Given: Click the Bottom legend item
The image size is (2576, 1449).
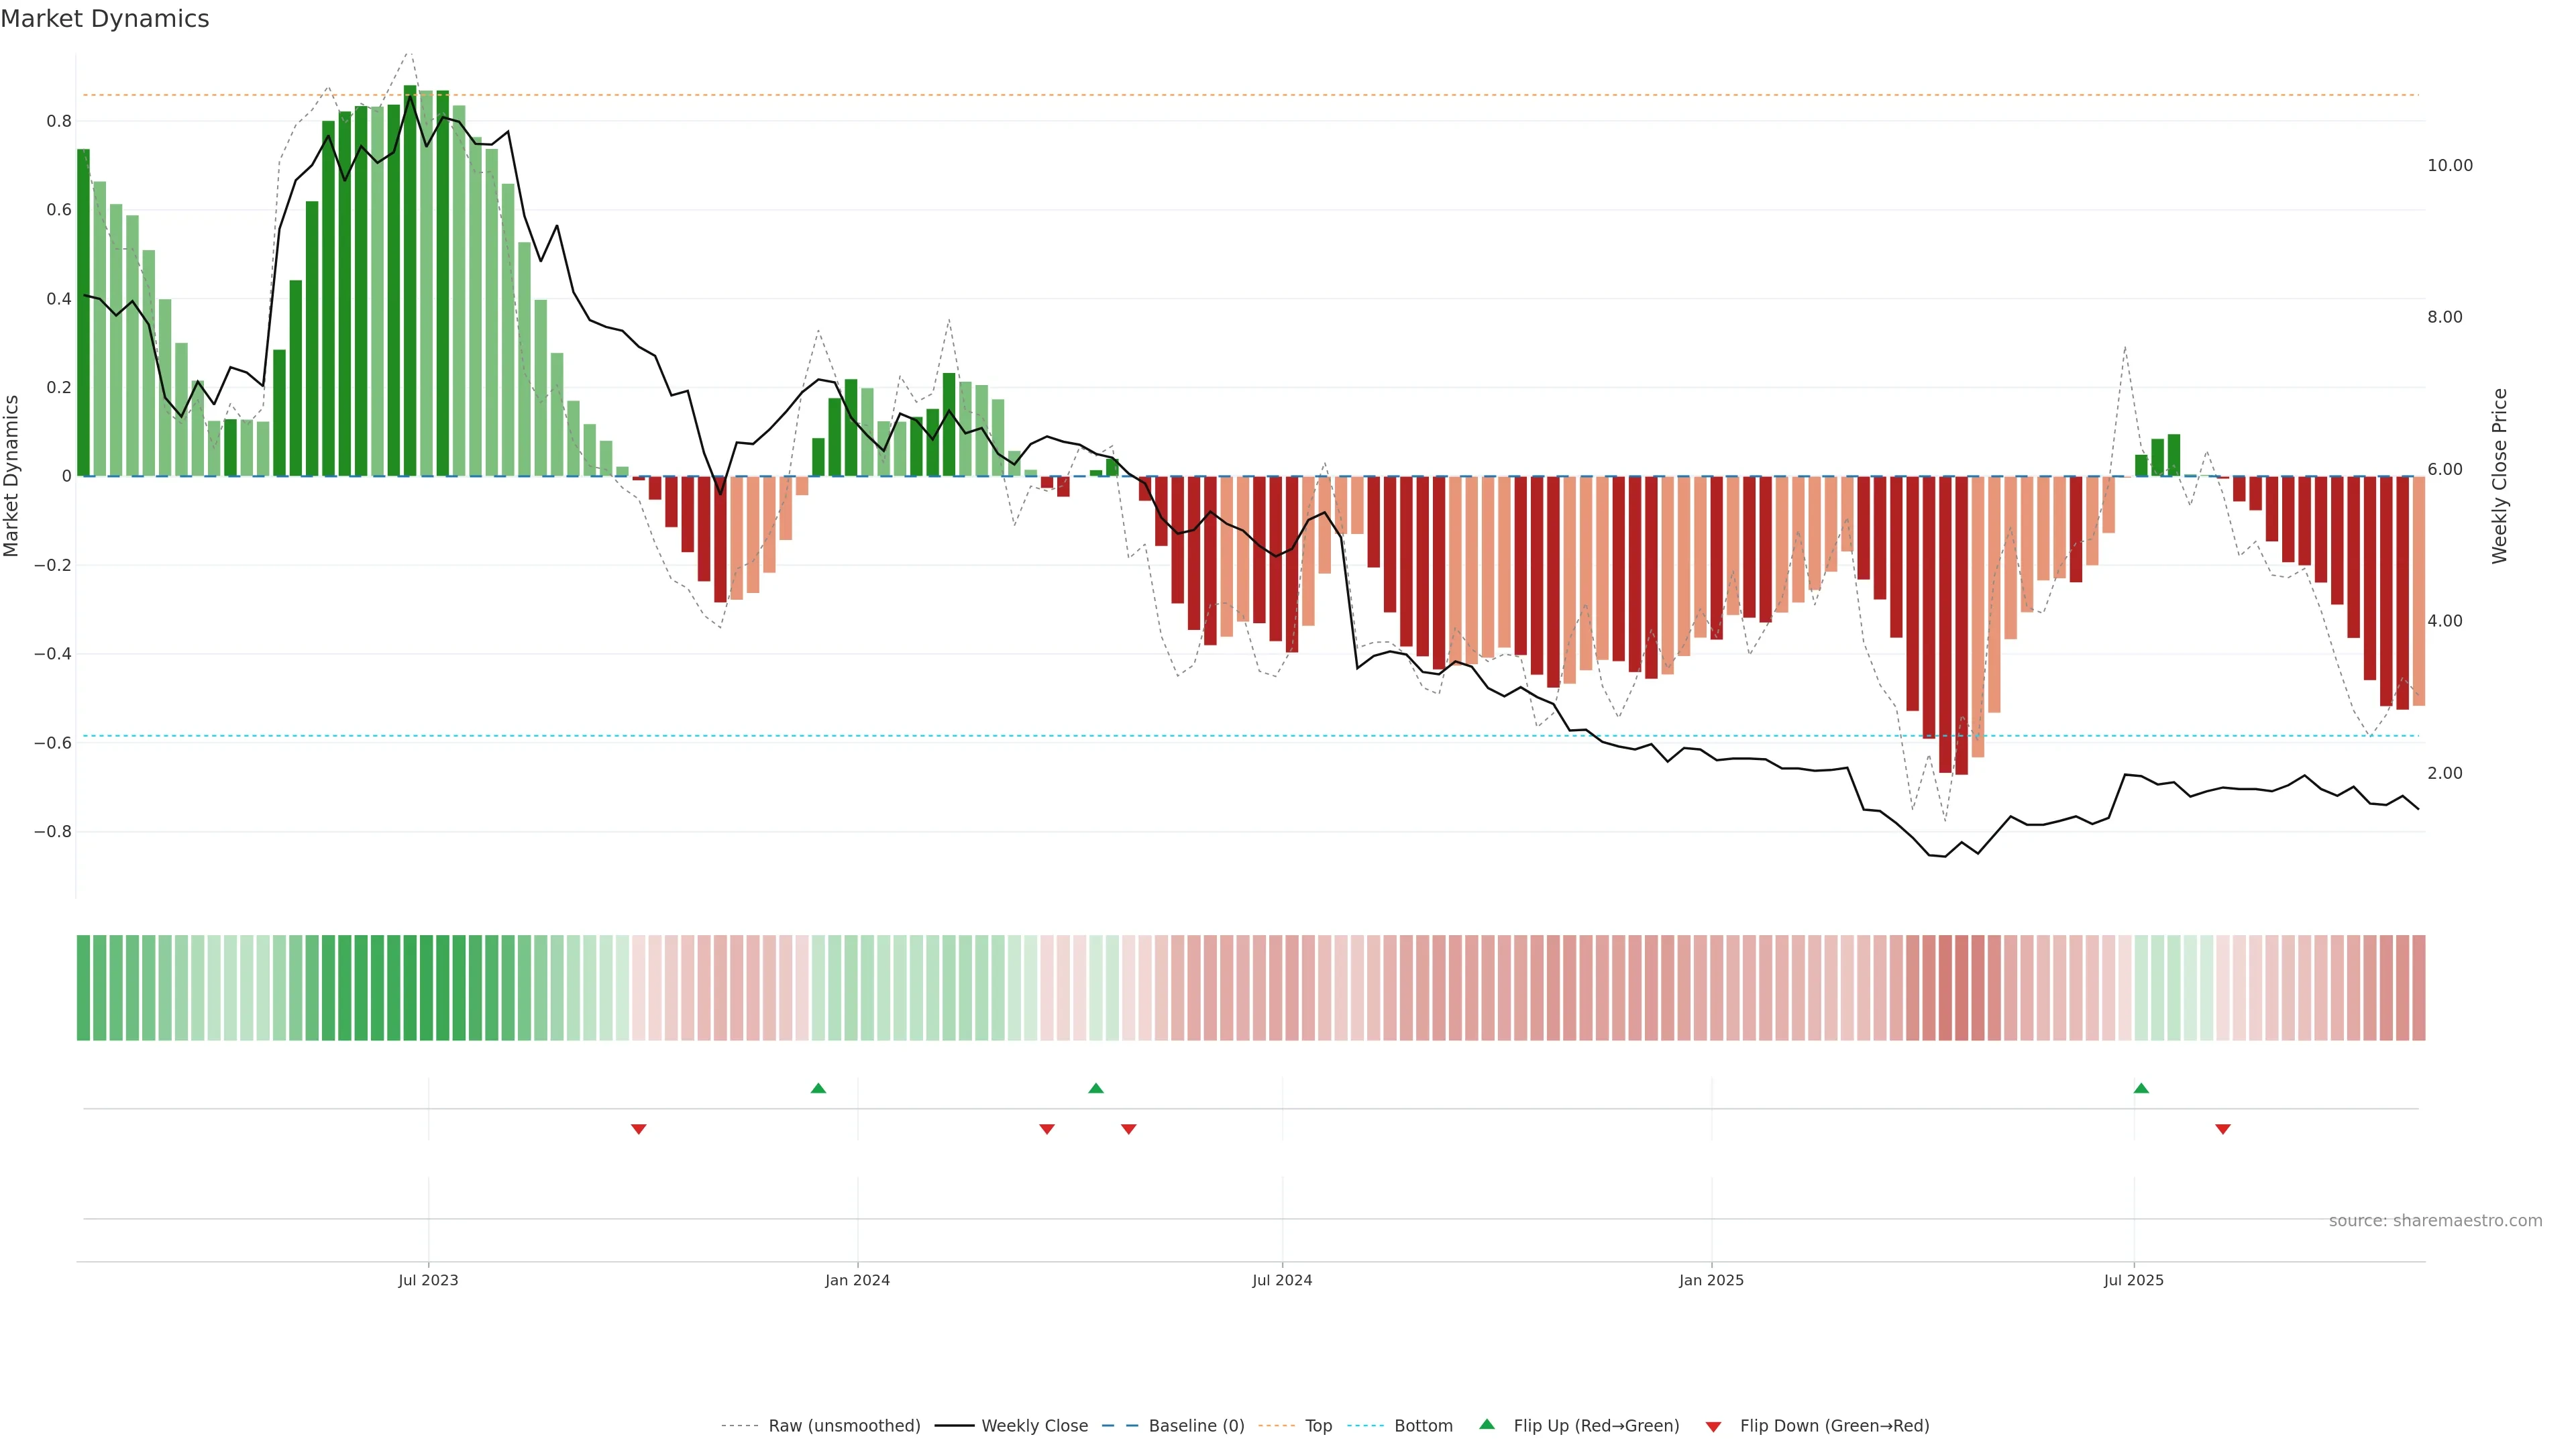Looking at the screenshot, I should (x=1422, y=1426).
